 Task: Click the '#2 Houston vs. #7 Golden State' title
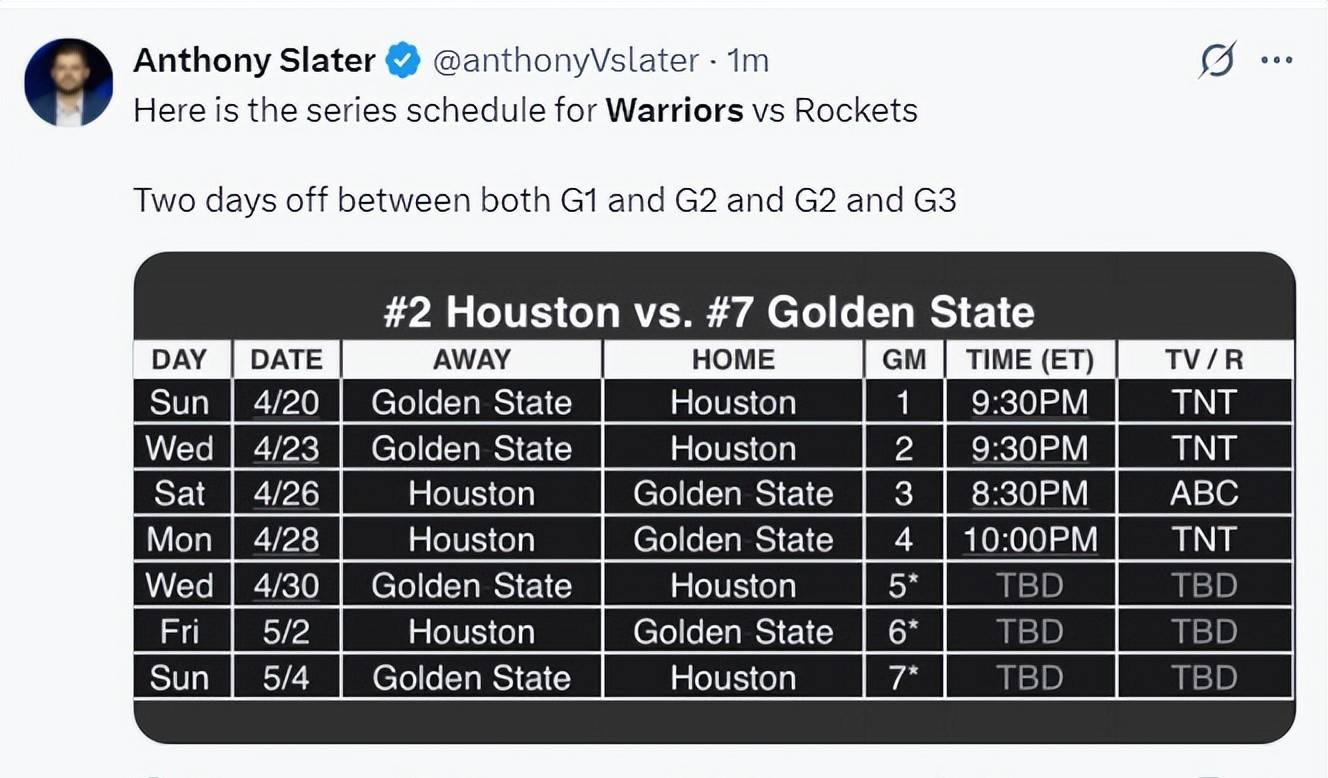coord(709,312)
